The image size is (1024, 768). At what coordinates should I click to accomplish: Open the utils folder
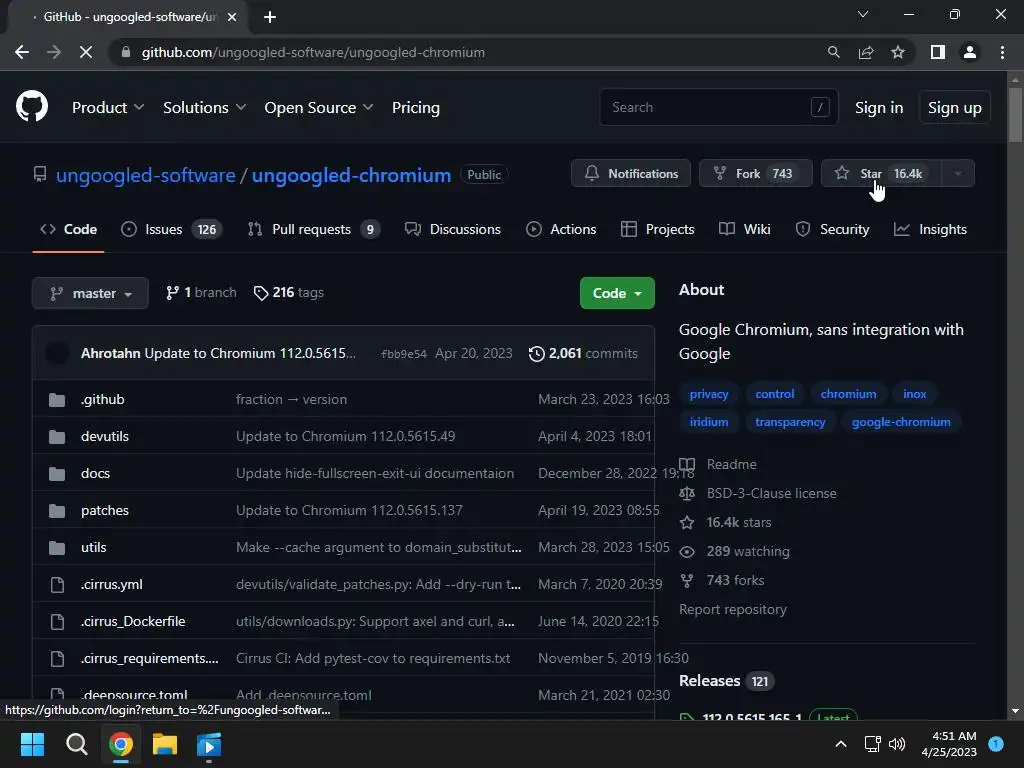coord(93,547)
